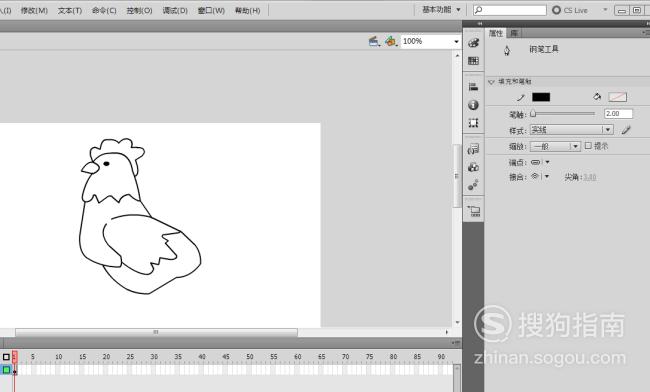Open the 100% zoom dropdown
The height and width of the screenshot is (392, 650).
pos(456,41)
